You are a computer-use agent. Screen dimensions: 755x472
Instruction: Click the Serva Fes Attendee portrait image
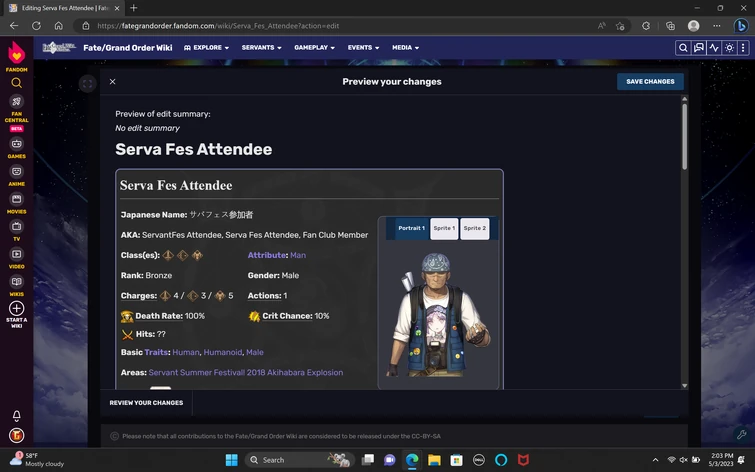pyautogui.click(x=438, y=315)
